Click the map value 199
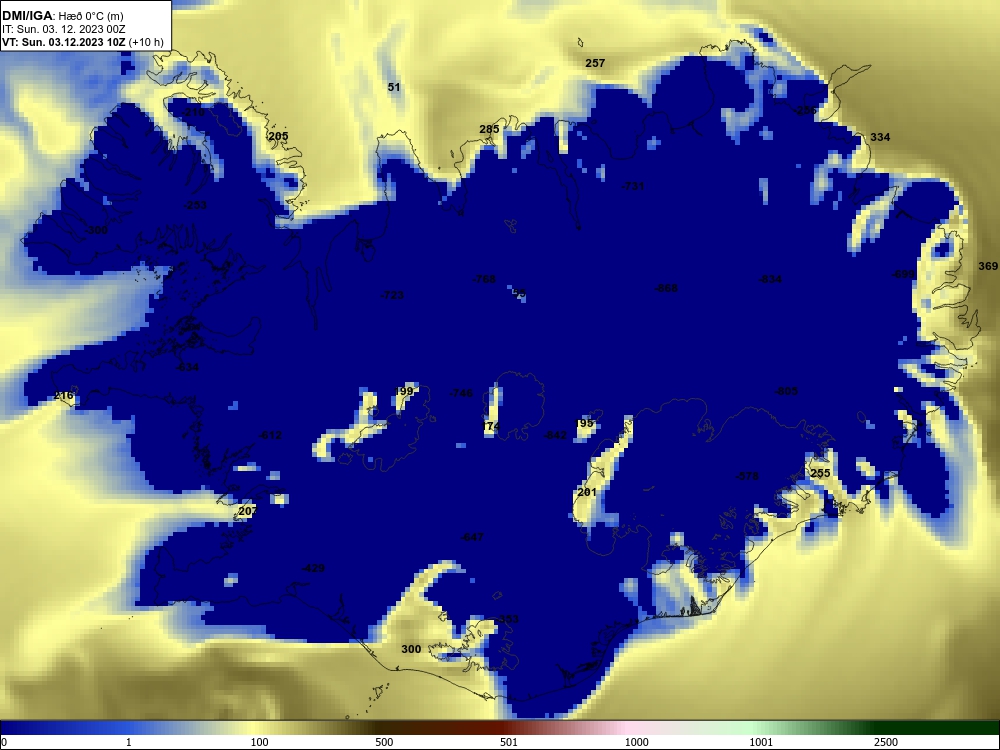Image resolution: width=1000 pixels, height=750 pixels. [x=404, y=391]
